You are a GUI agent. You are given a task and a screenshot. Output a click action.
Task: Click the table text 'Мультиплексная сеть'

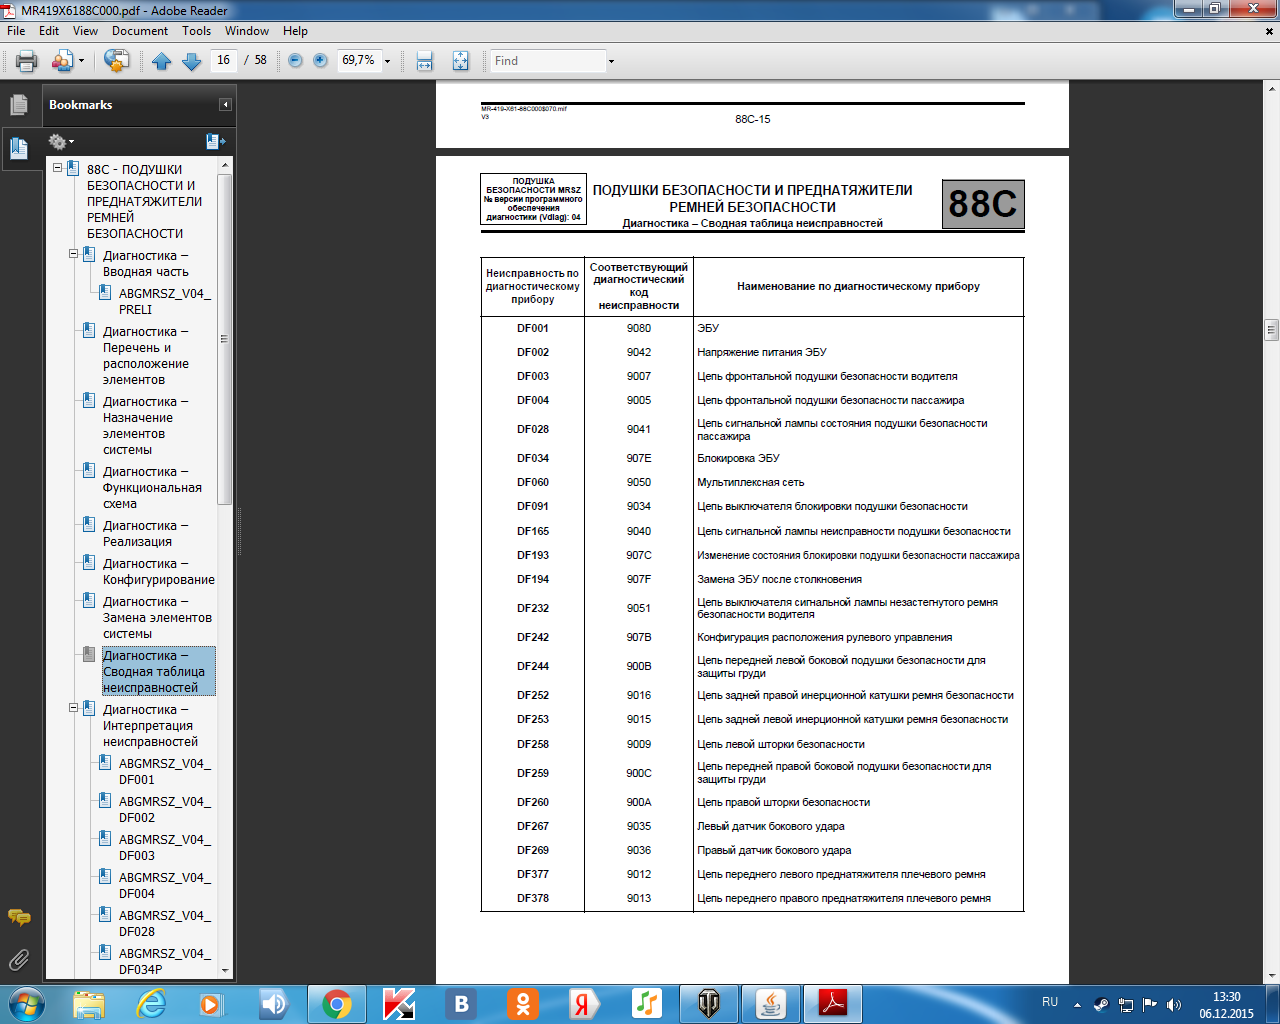pos(751,482)
